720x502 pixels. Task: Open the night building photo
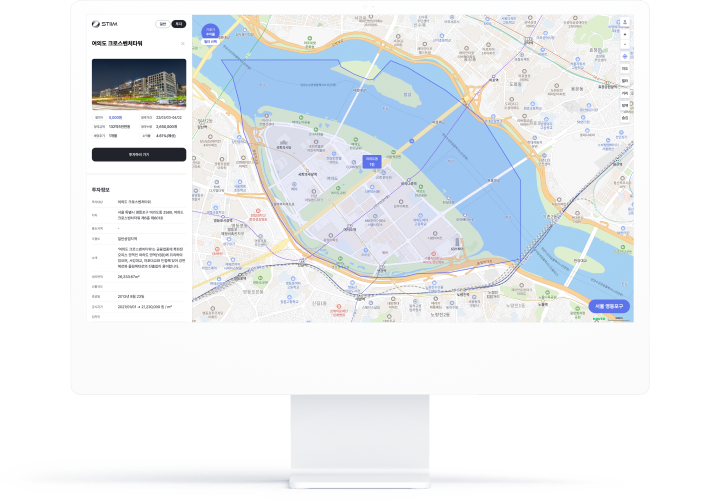[139, 84]
